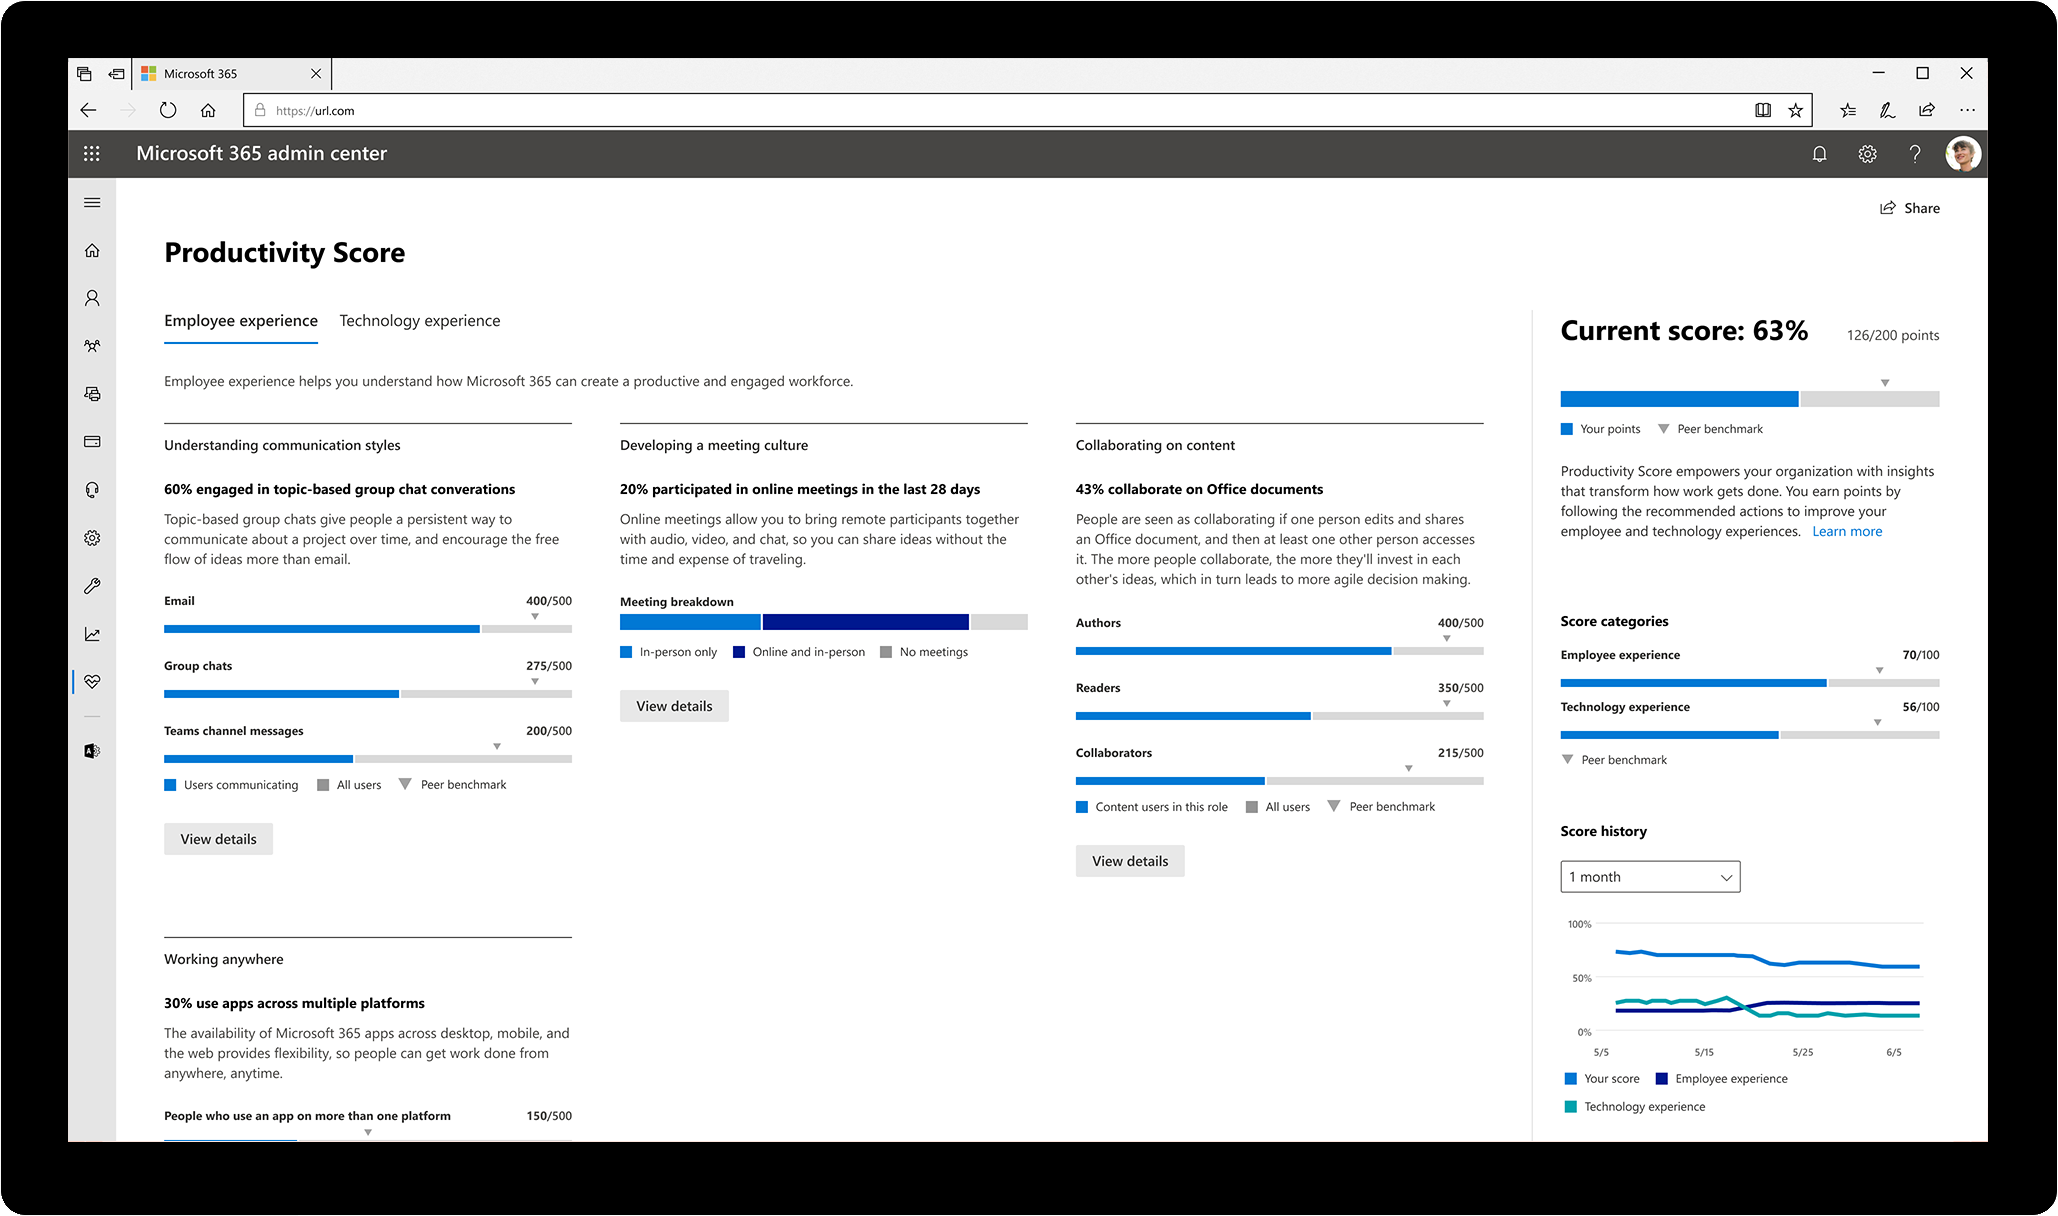Screen dimensions: 2058x1216
Task: Open admin center settings gear icon
Action: coord(1866,153)
